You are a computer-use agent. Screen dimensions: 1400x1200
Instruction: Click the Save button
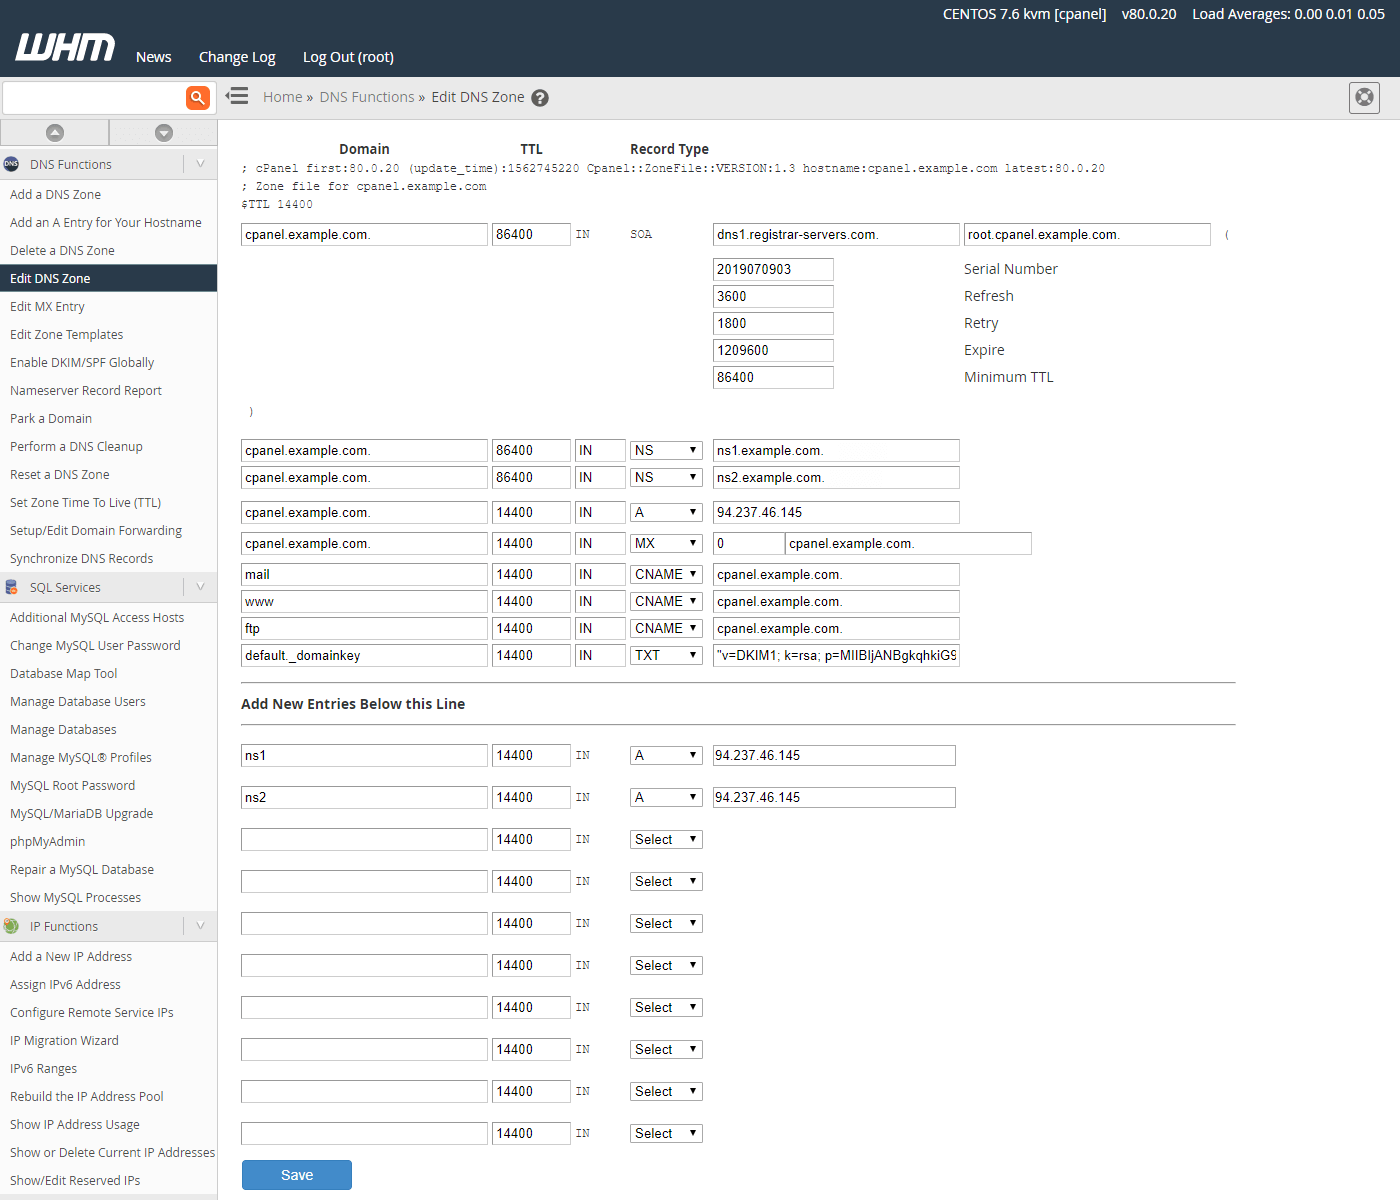click(x=297, y=1175)
